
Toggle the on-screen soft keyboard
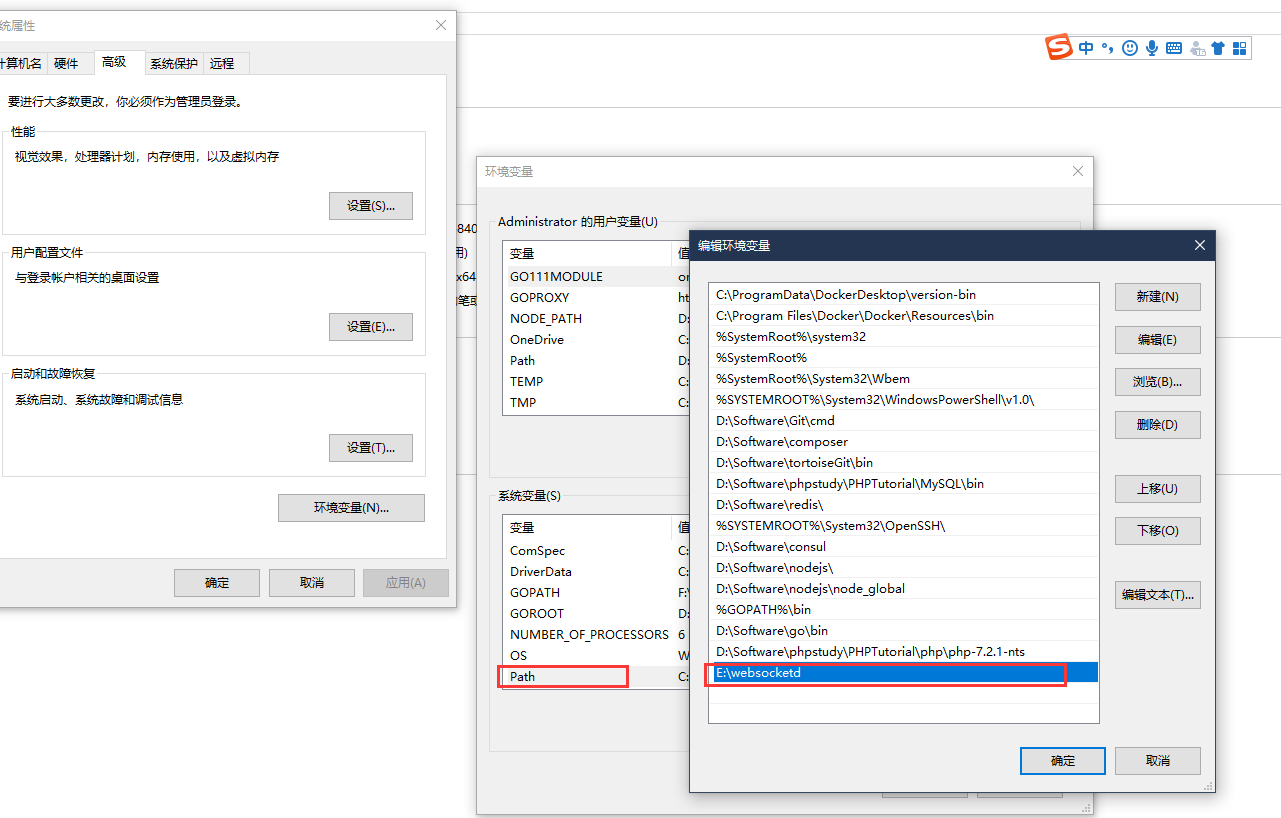[1173, 47]
